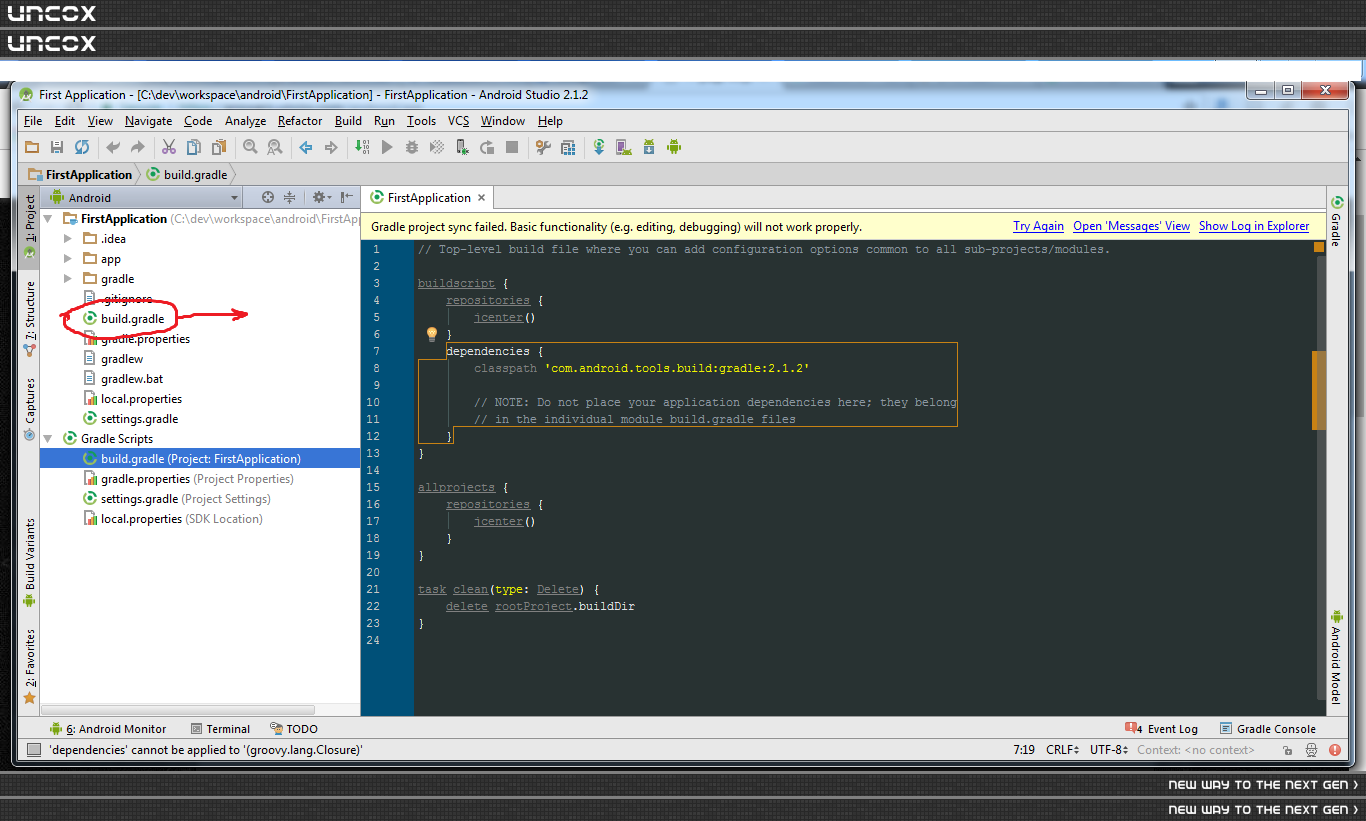
Task: Click the Synchronize icon in the toolbar
Action: coord(82,147)
